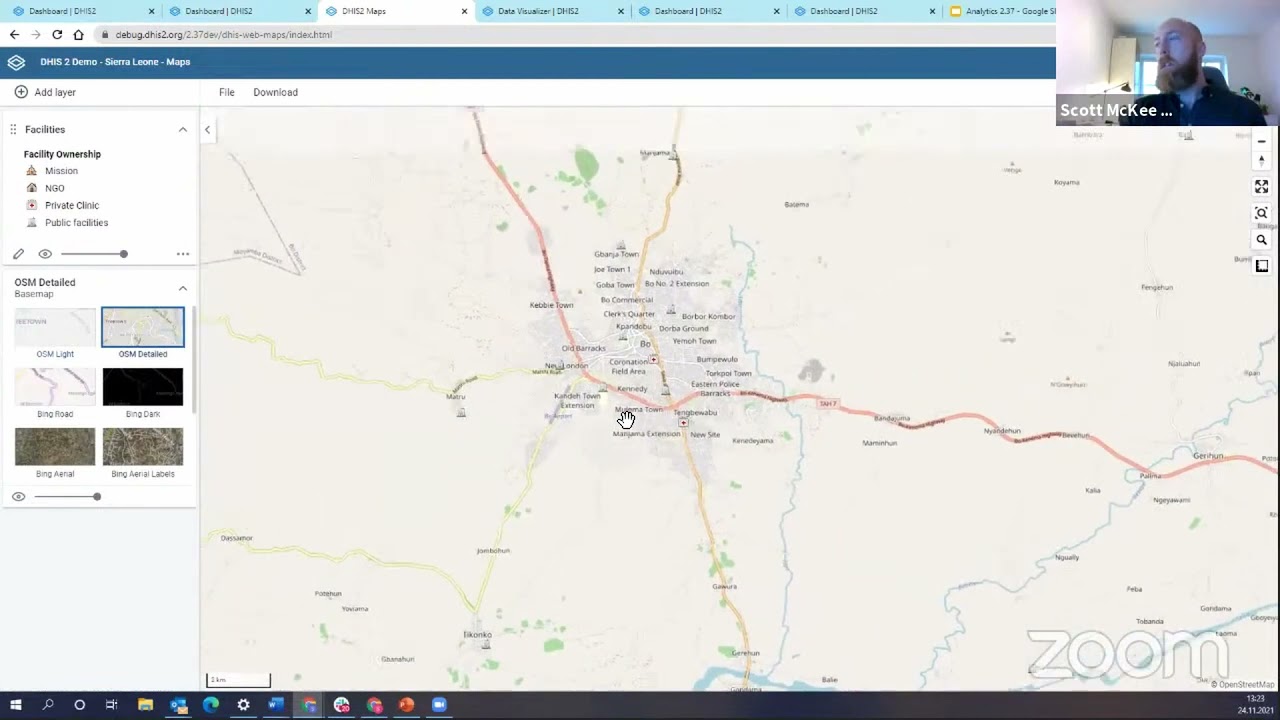This screenshot has height=720, width=1280.
Task: Go back in the browser
Action: pyautogui.click(x=14, y=34)
